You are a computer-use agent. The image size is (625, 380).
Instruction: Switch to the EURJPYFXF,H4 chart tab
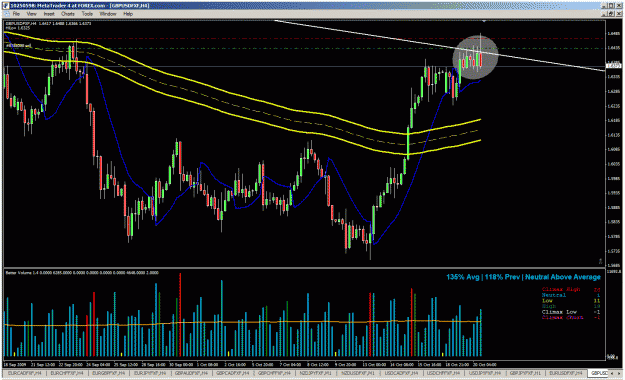(150, 373)
